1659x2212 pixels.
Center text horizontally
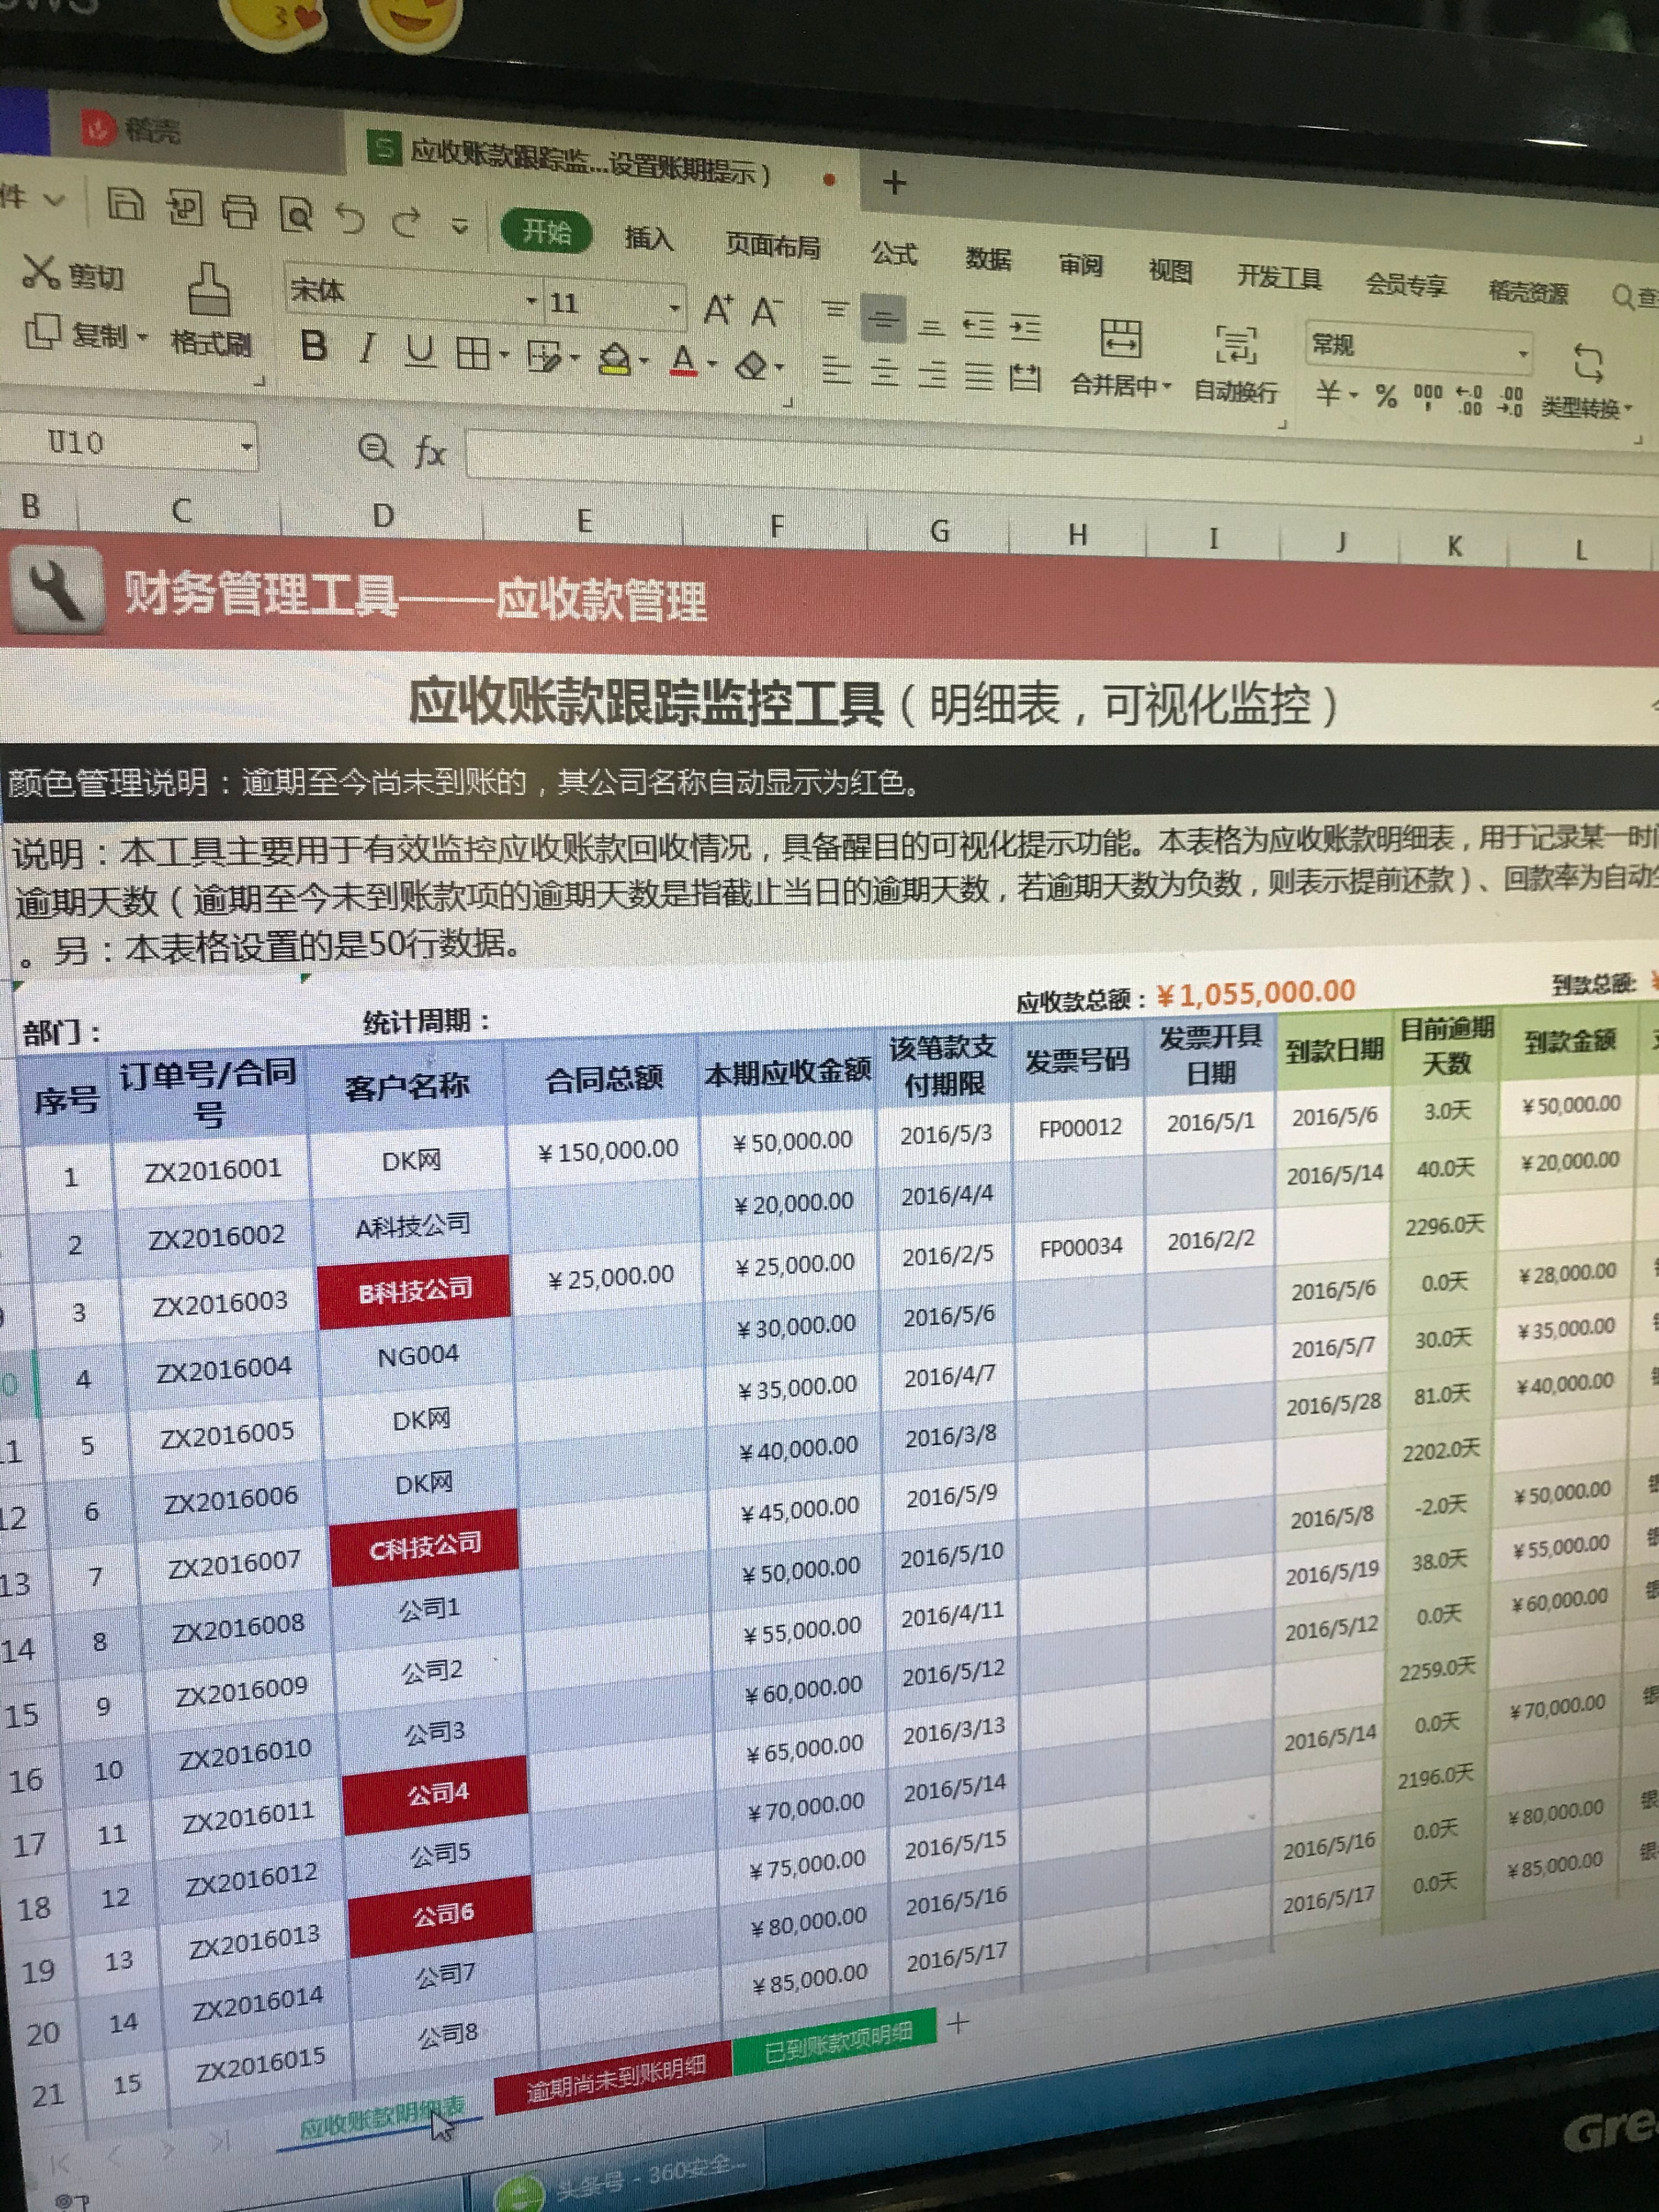[884, 372]
